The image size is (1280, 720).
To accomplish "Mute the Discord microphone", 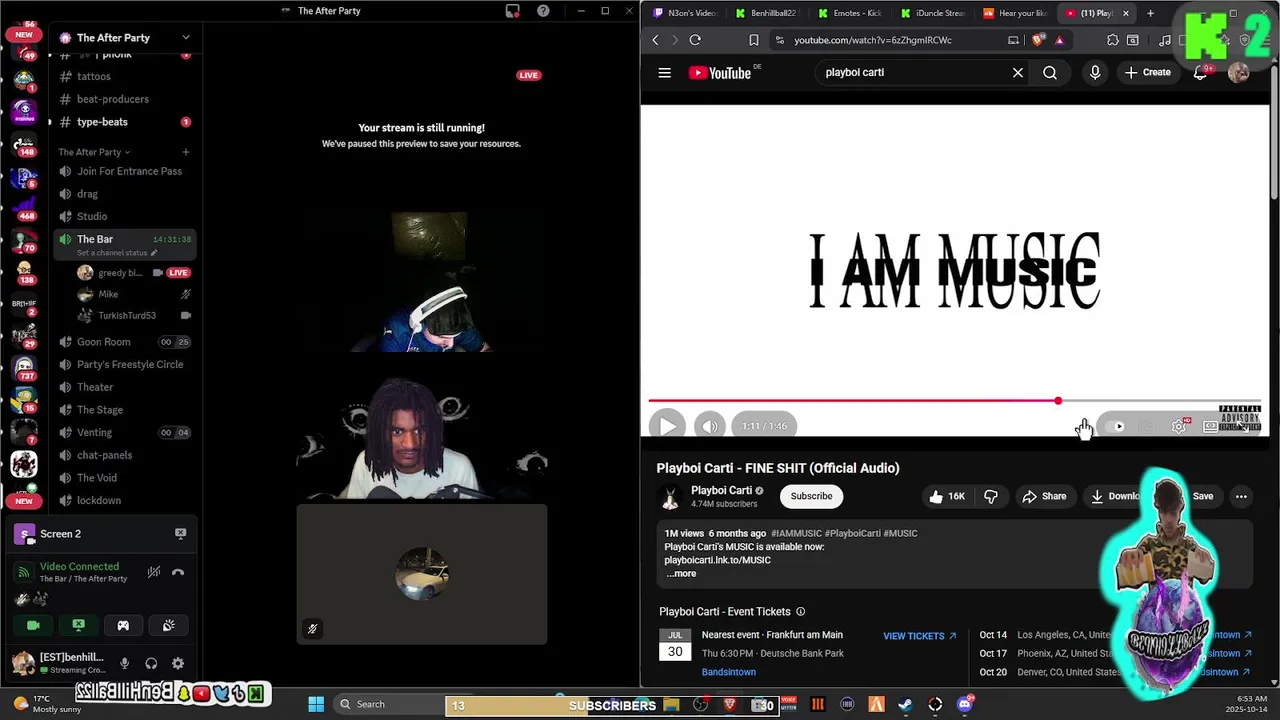I will pyautogui.click(x=124, y=663).
